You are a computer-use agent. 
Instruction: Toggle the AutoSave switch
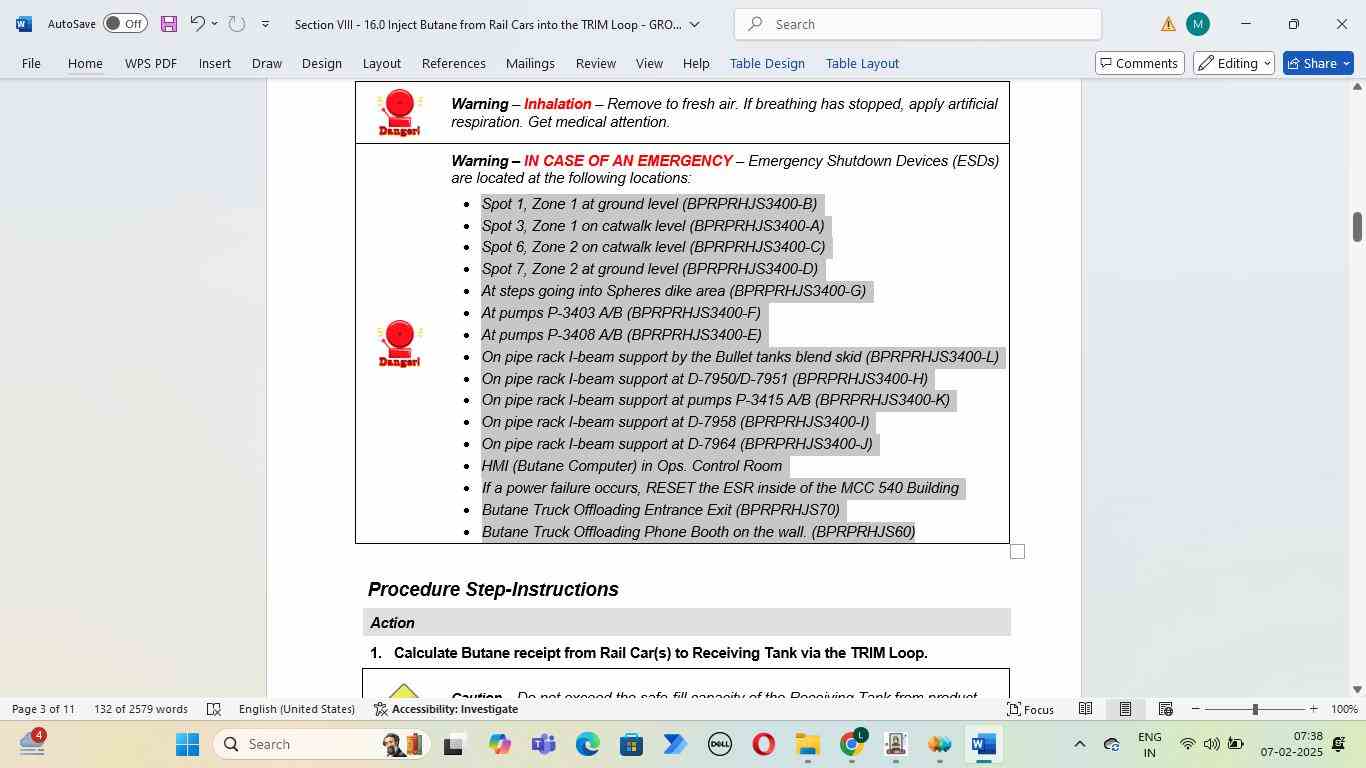click(x=125, y=24)
